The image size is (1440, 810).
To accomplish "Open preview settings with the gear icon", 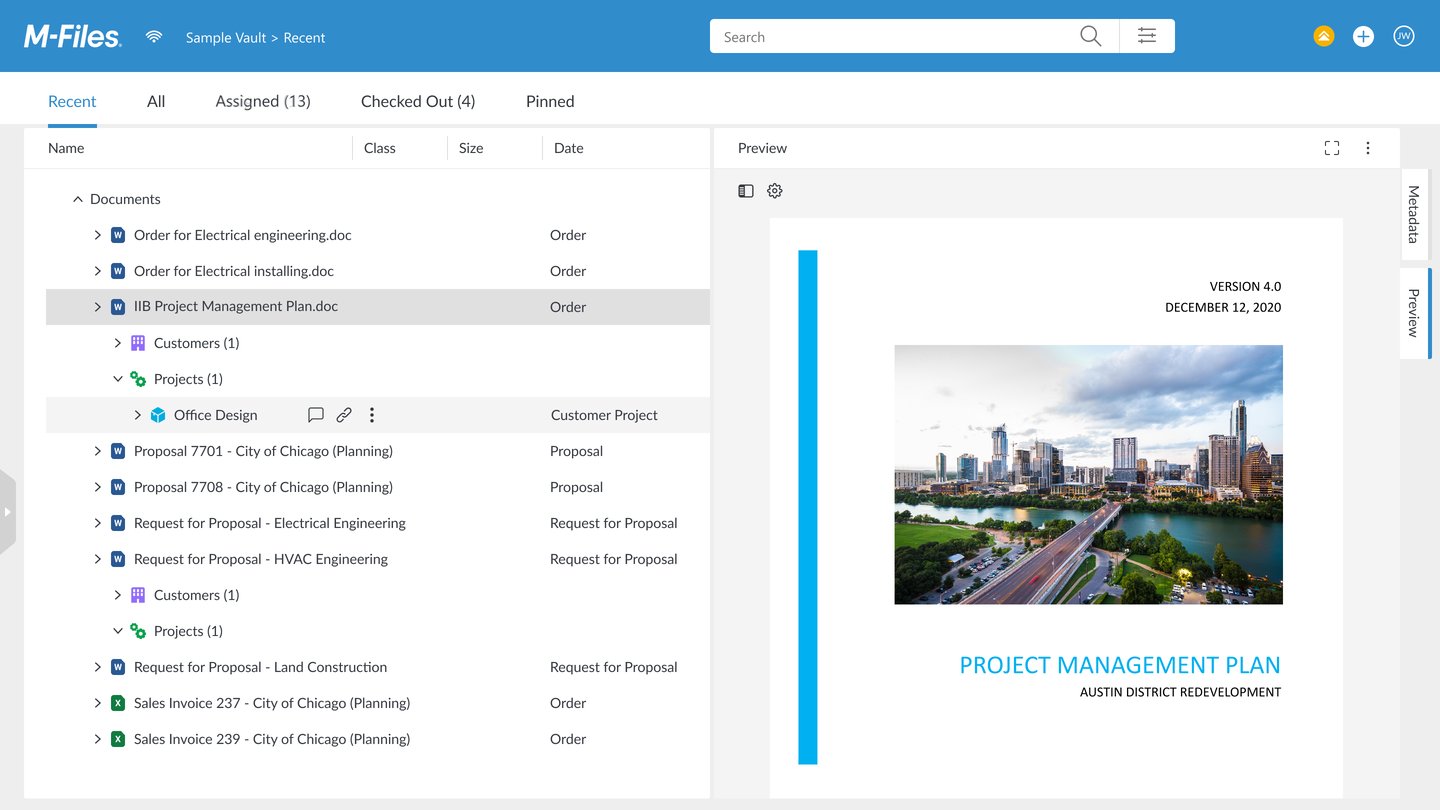I will click(x=774, y=190).
